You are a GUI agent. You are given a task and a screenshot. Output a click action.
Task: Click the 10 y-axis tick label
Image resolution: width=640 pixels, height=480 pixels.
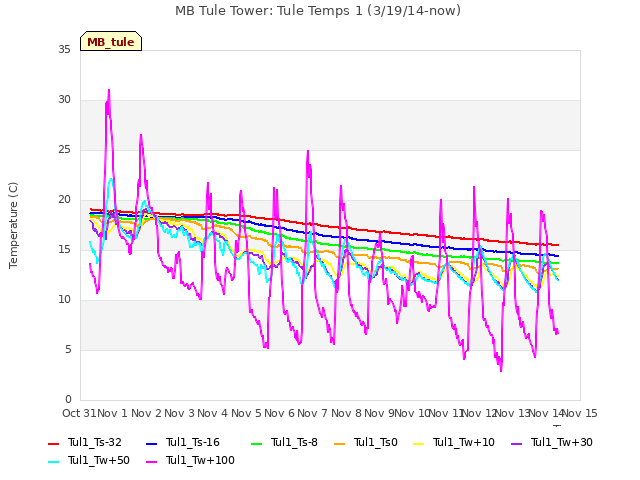[x=64, y=300]
